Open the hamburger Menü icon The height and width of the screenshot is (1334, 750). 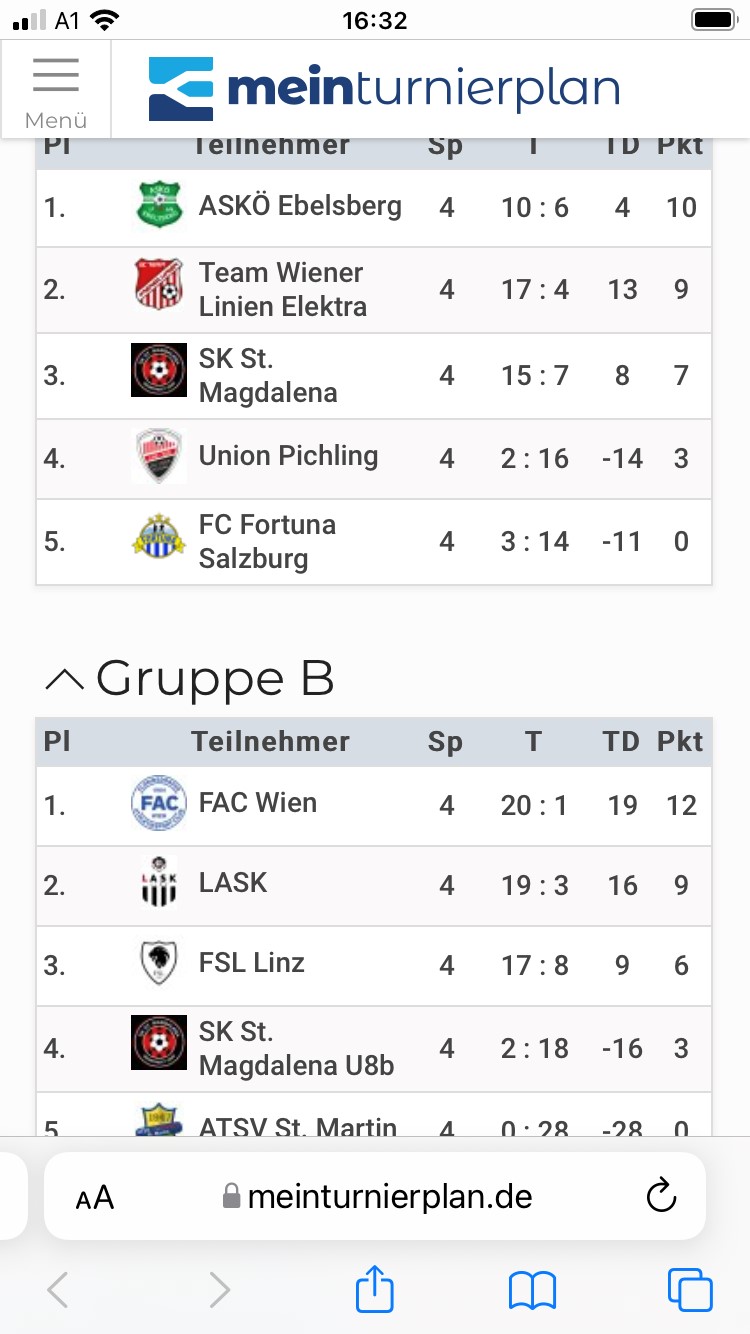56,90
